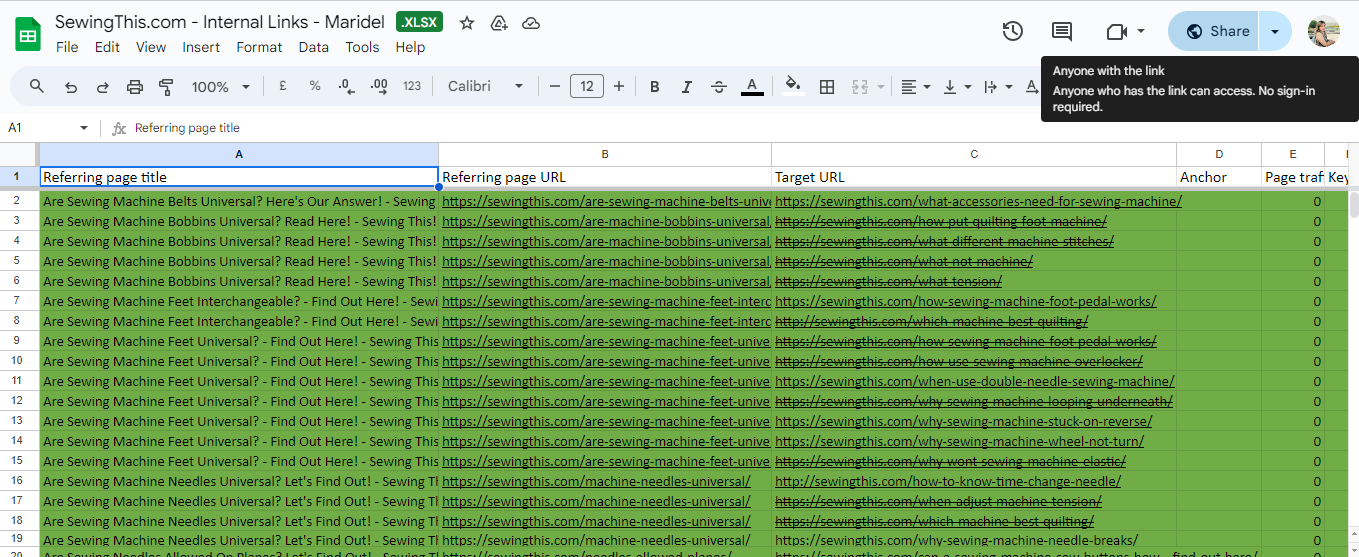Open the account profile picture
Image resolution: width=1359 pixels, height=557 pixels.
tap(1323, 31)
